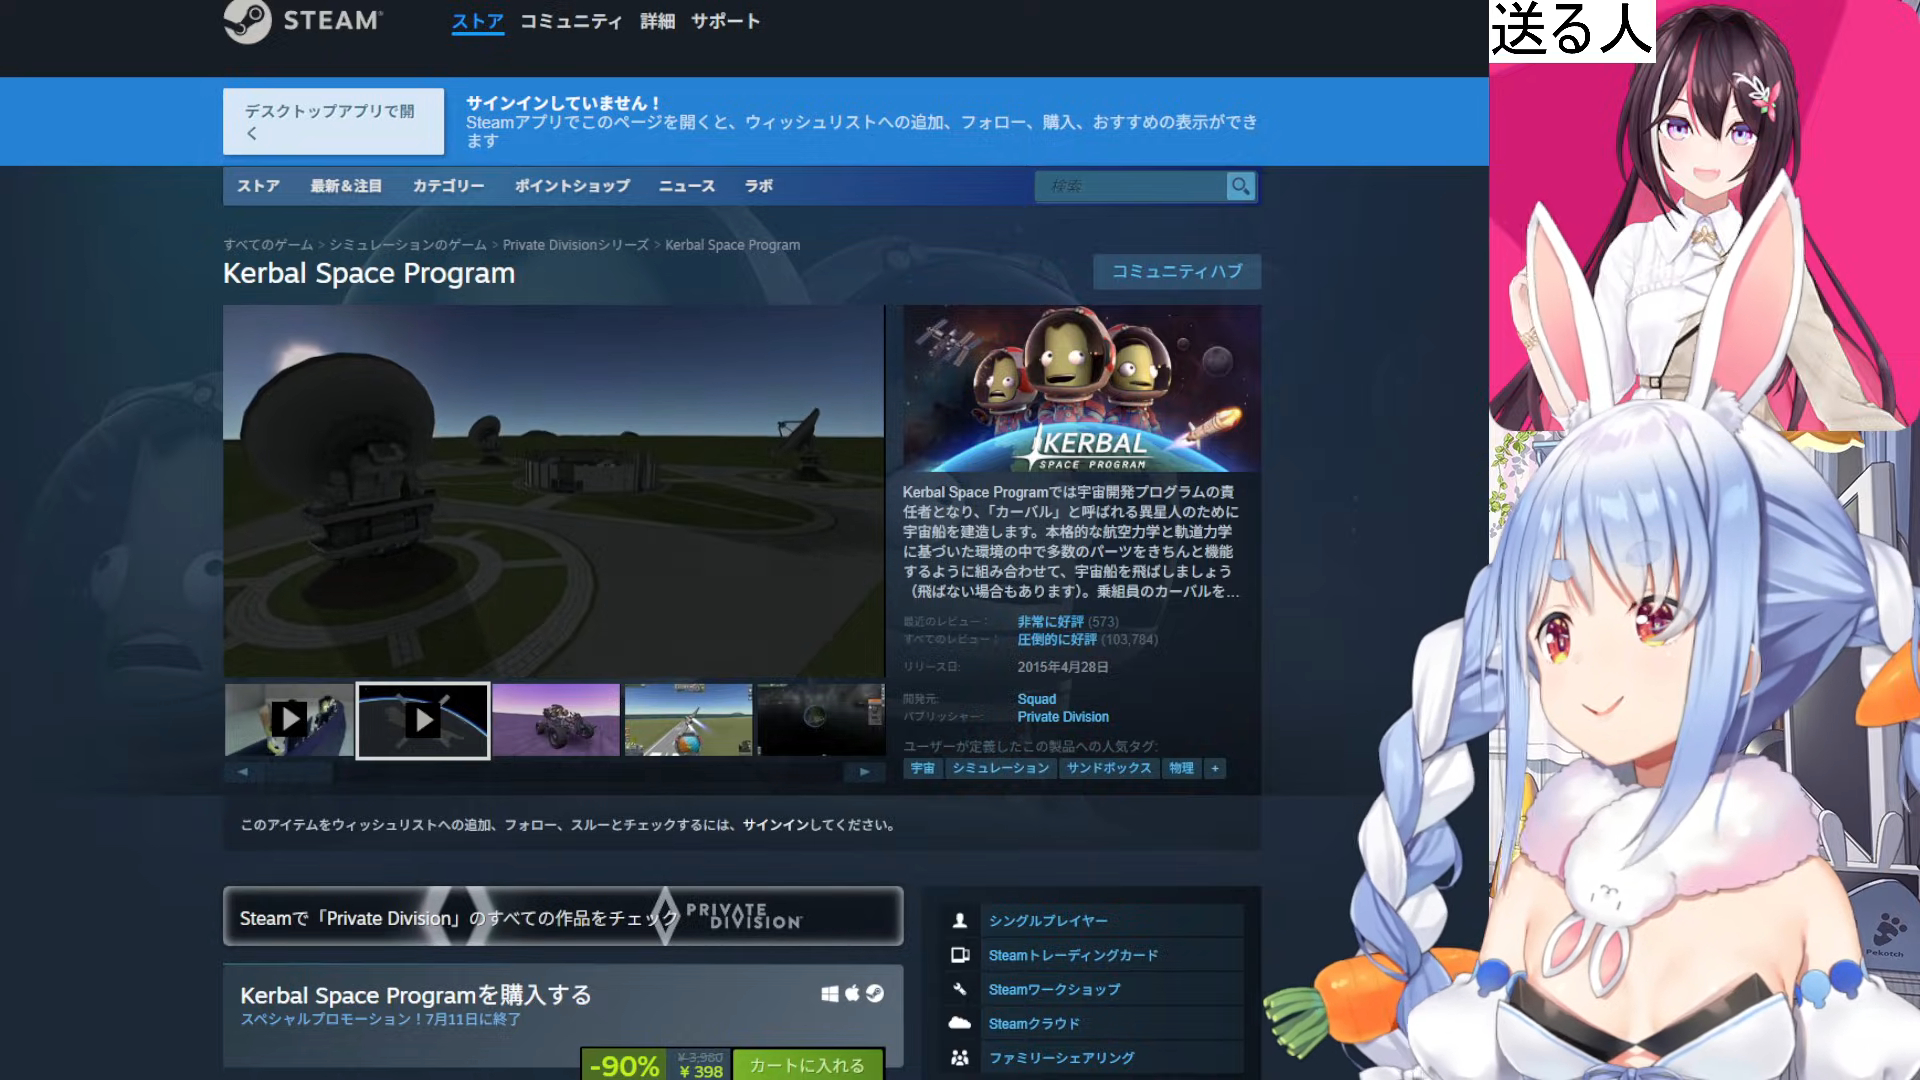This screenshot has width=1920, height=1080.
Task: Open the ポイントショップ menu item
Action: 572,186
